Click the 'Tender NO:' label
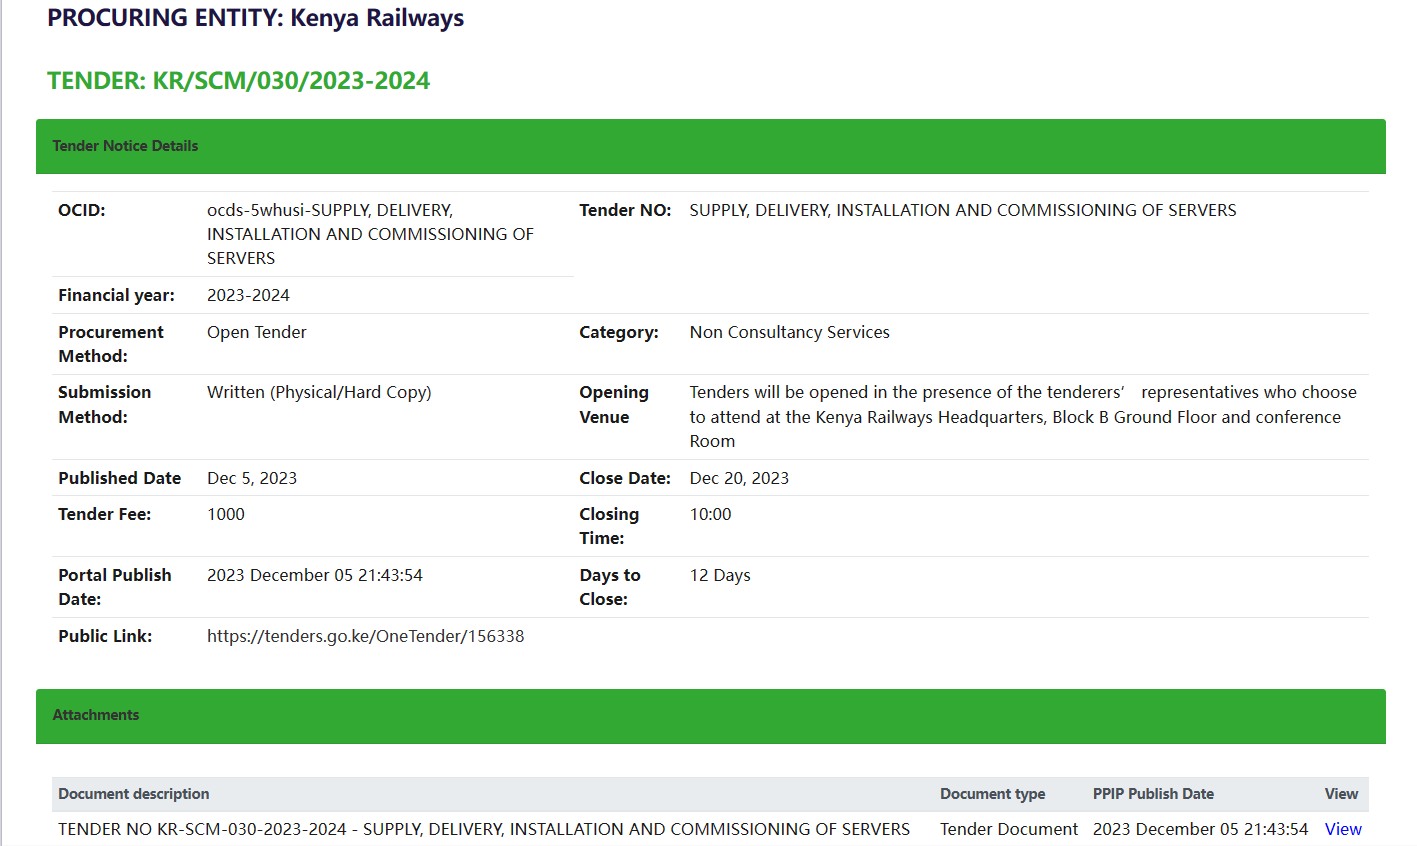This screenshot has height=846, width=1417. (x=625, y=210)
